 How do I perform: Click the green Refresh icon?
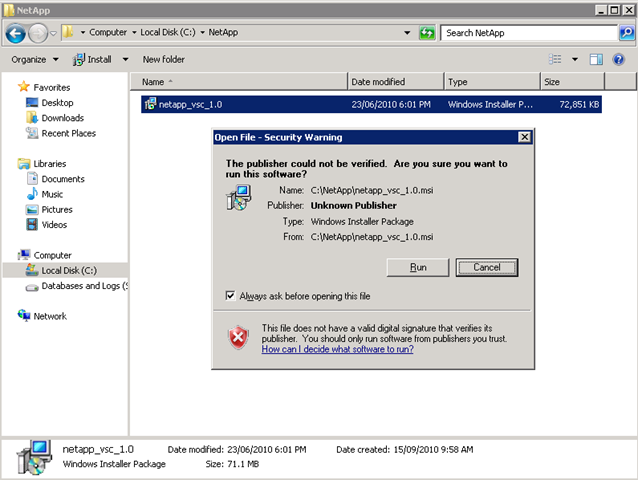tap(427, 33)
